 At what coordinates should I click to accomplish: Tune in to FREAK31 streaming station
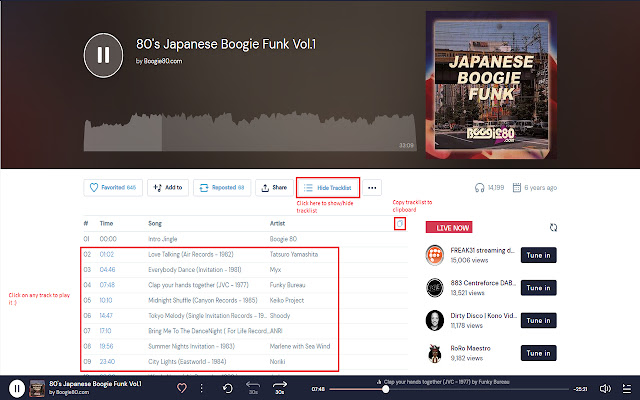coord(538,255)
